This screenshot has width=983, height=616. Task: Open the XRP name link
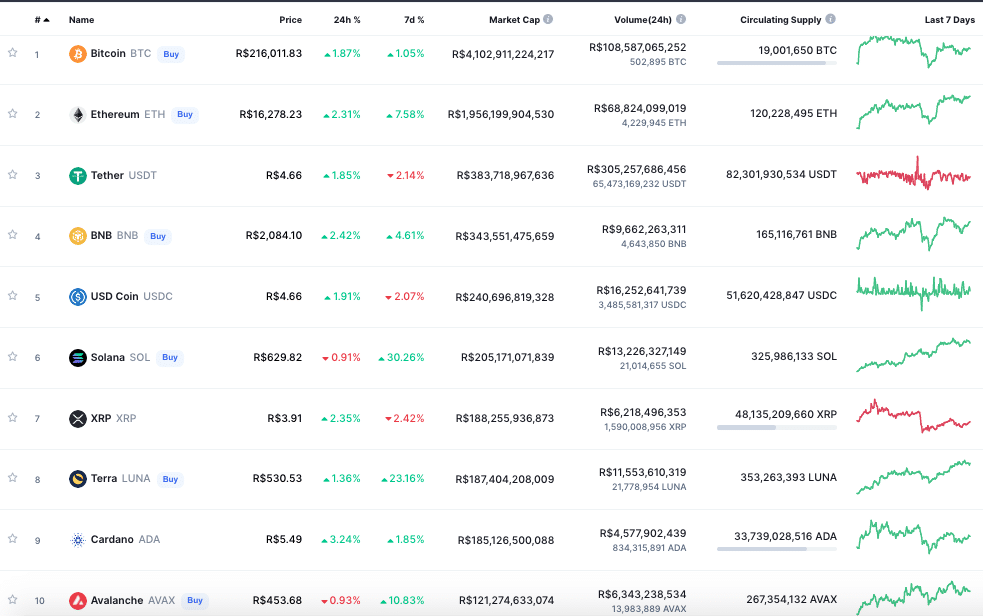[101, 419]
